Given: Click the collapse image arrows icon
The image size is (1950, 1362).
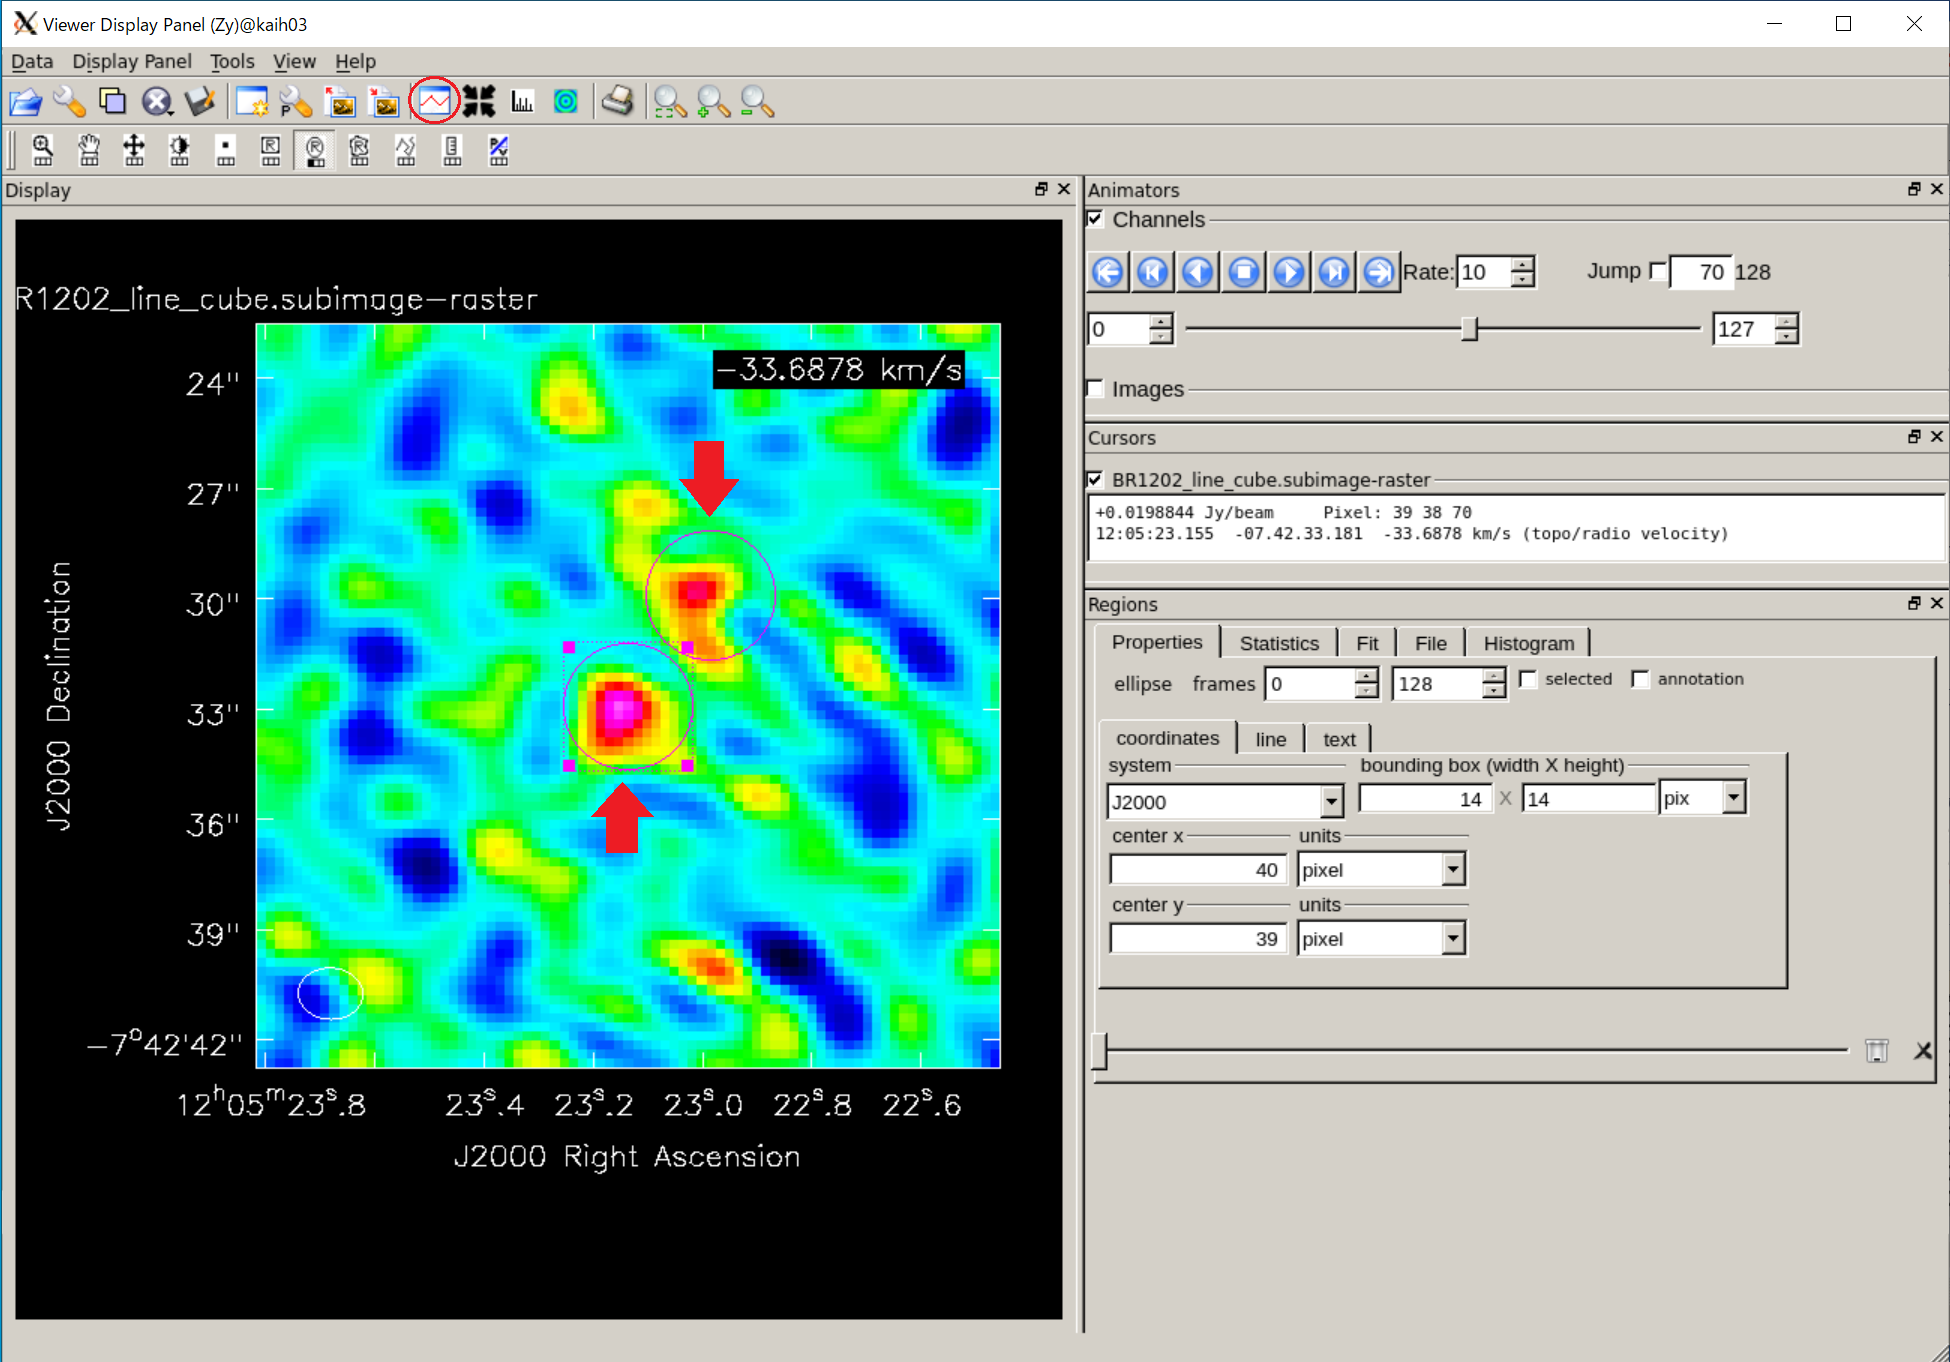Looking at the screenshot, I should pos(479,102).
